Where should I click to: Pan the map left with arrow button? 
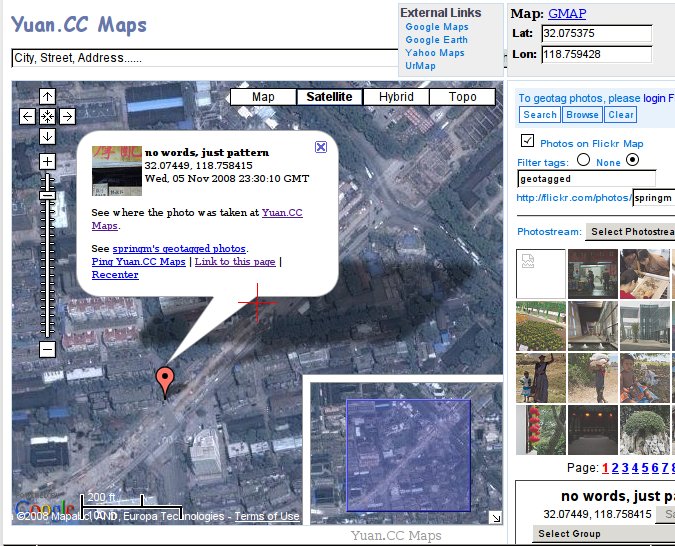28,116
